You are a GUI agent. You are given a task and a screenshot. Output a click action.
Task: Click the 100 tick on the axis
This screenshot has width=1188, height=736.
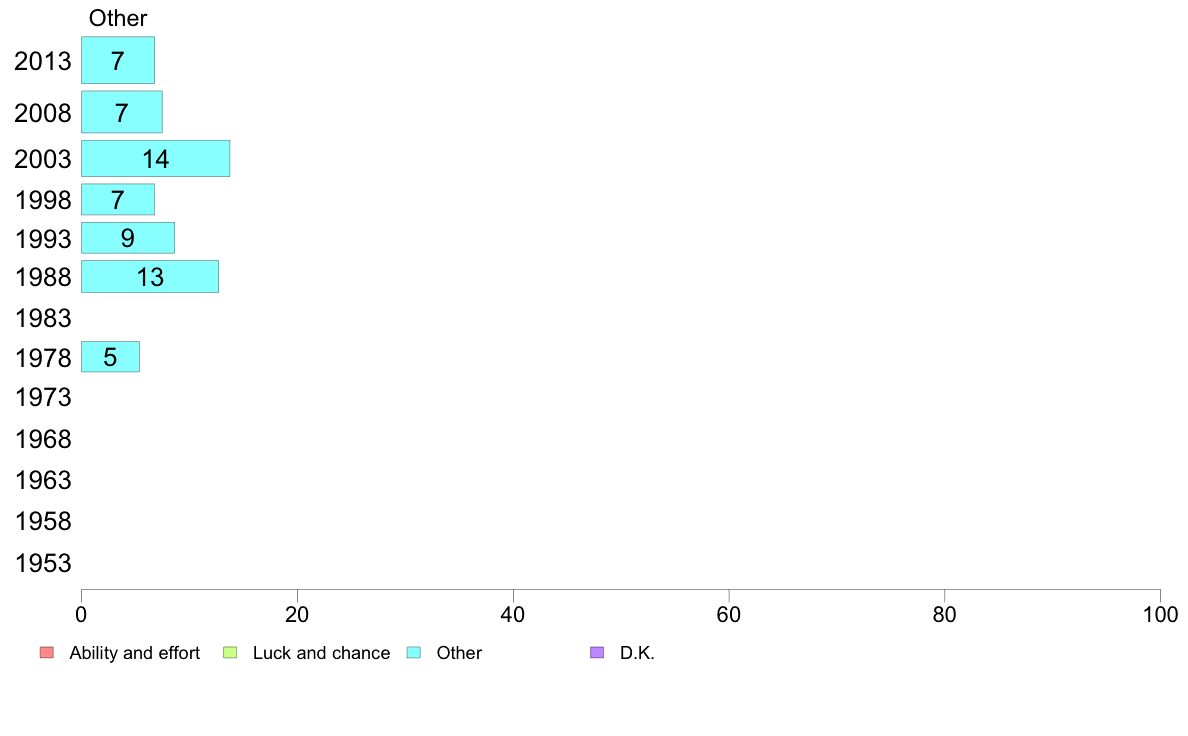point(1160,615)
